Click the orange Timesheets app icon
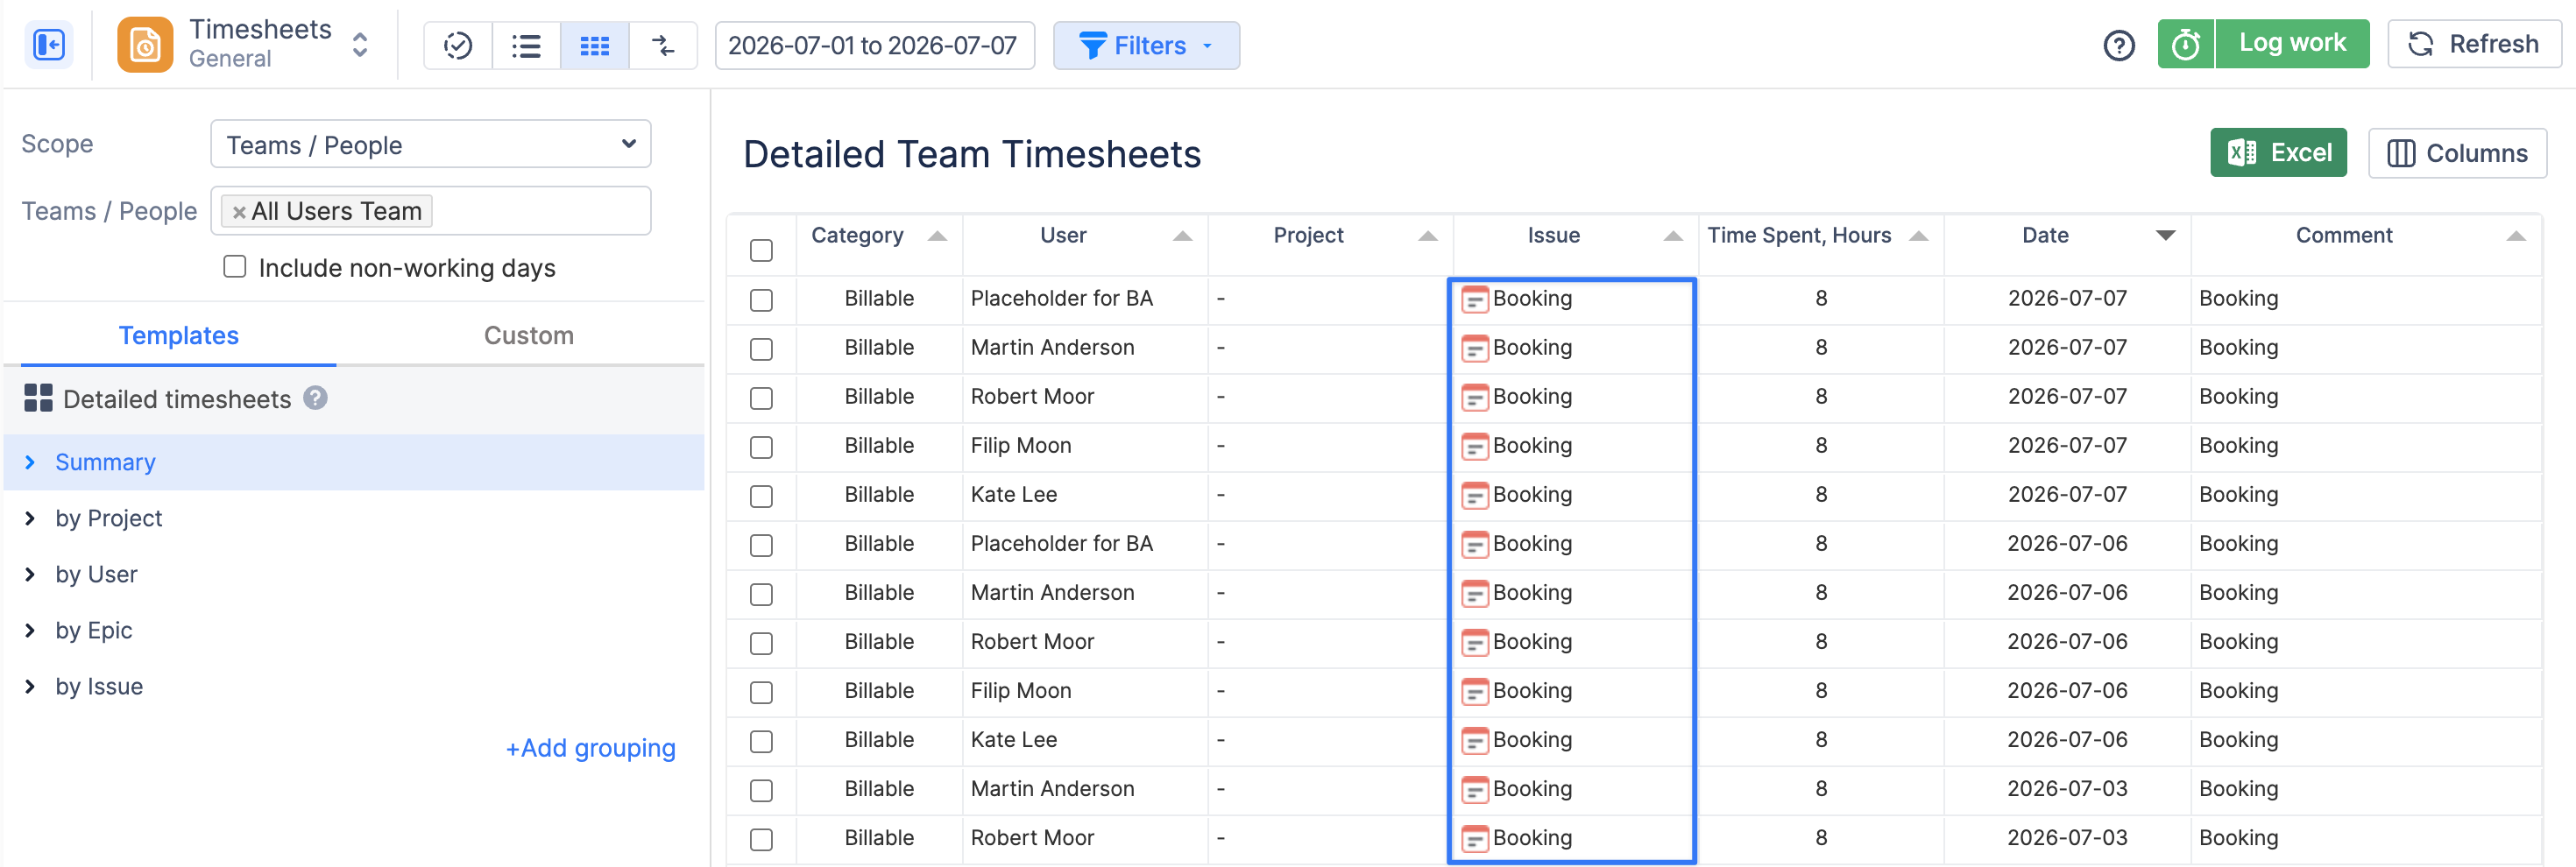 145,45
